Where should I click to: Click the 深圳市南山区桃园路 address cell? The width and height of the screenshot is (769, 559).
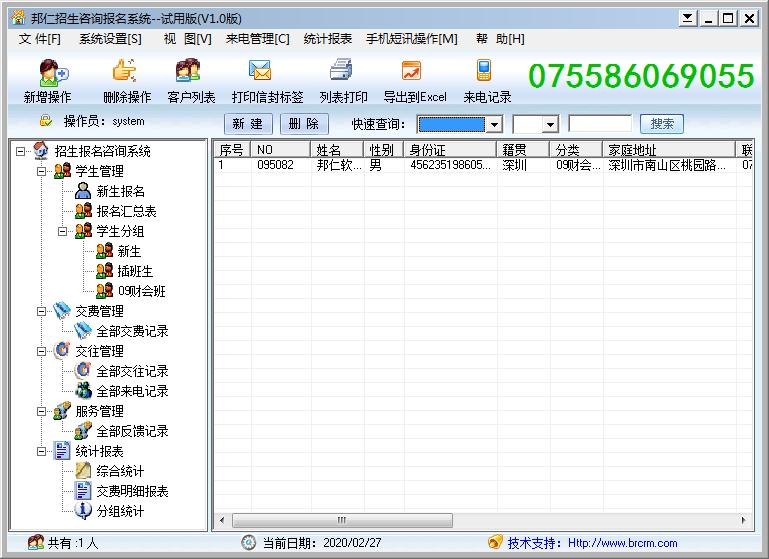coord(667,165)
